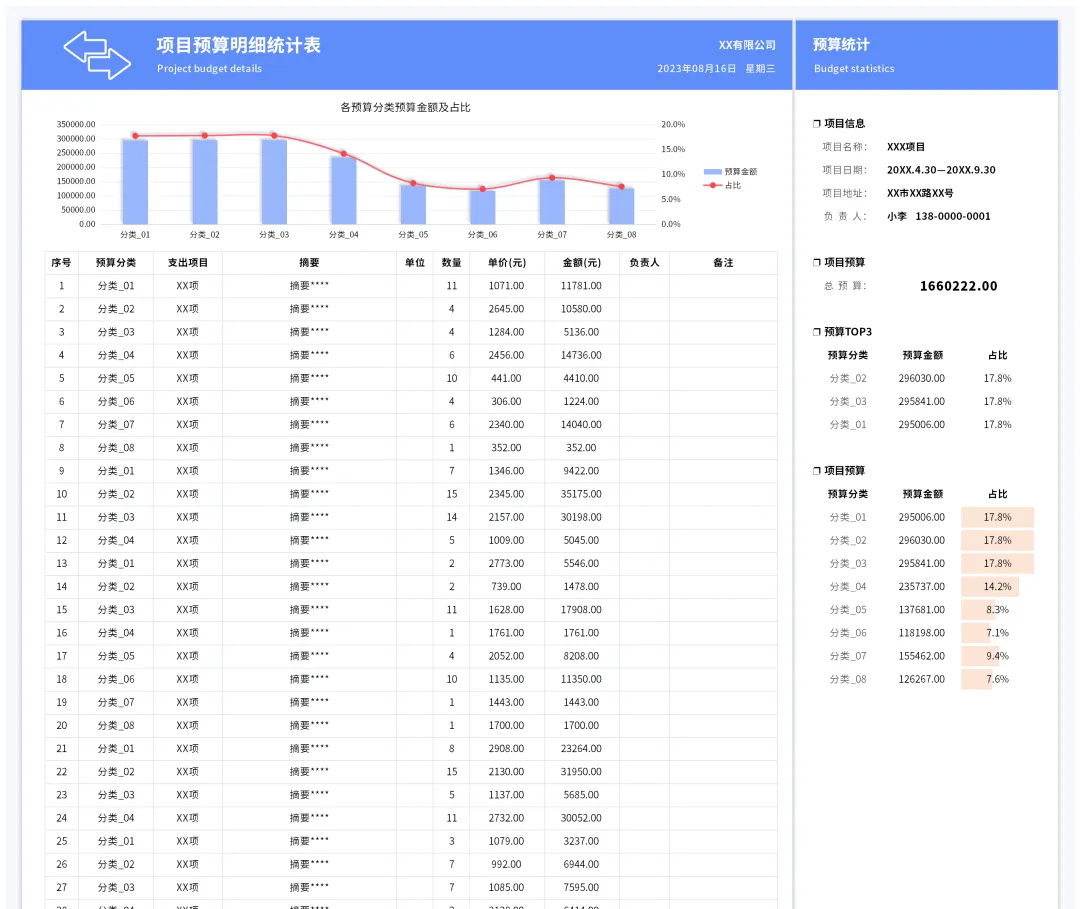
Task: Select the 负责人 column header
Action: [x=644, y=262]
